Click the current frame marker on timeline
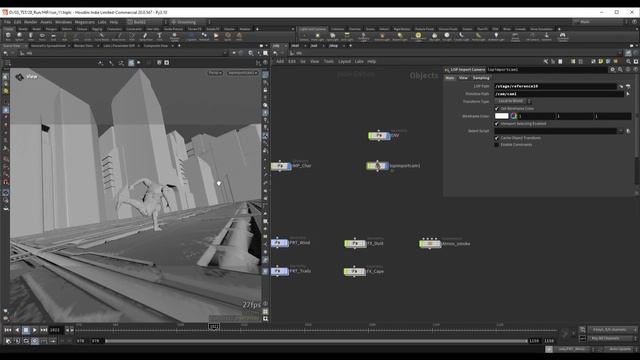The height and width of the screenshot is (360, 640). pos(214,327)
